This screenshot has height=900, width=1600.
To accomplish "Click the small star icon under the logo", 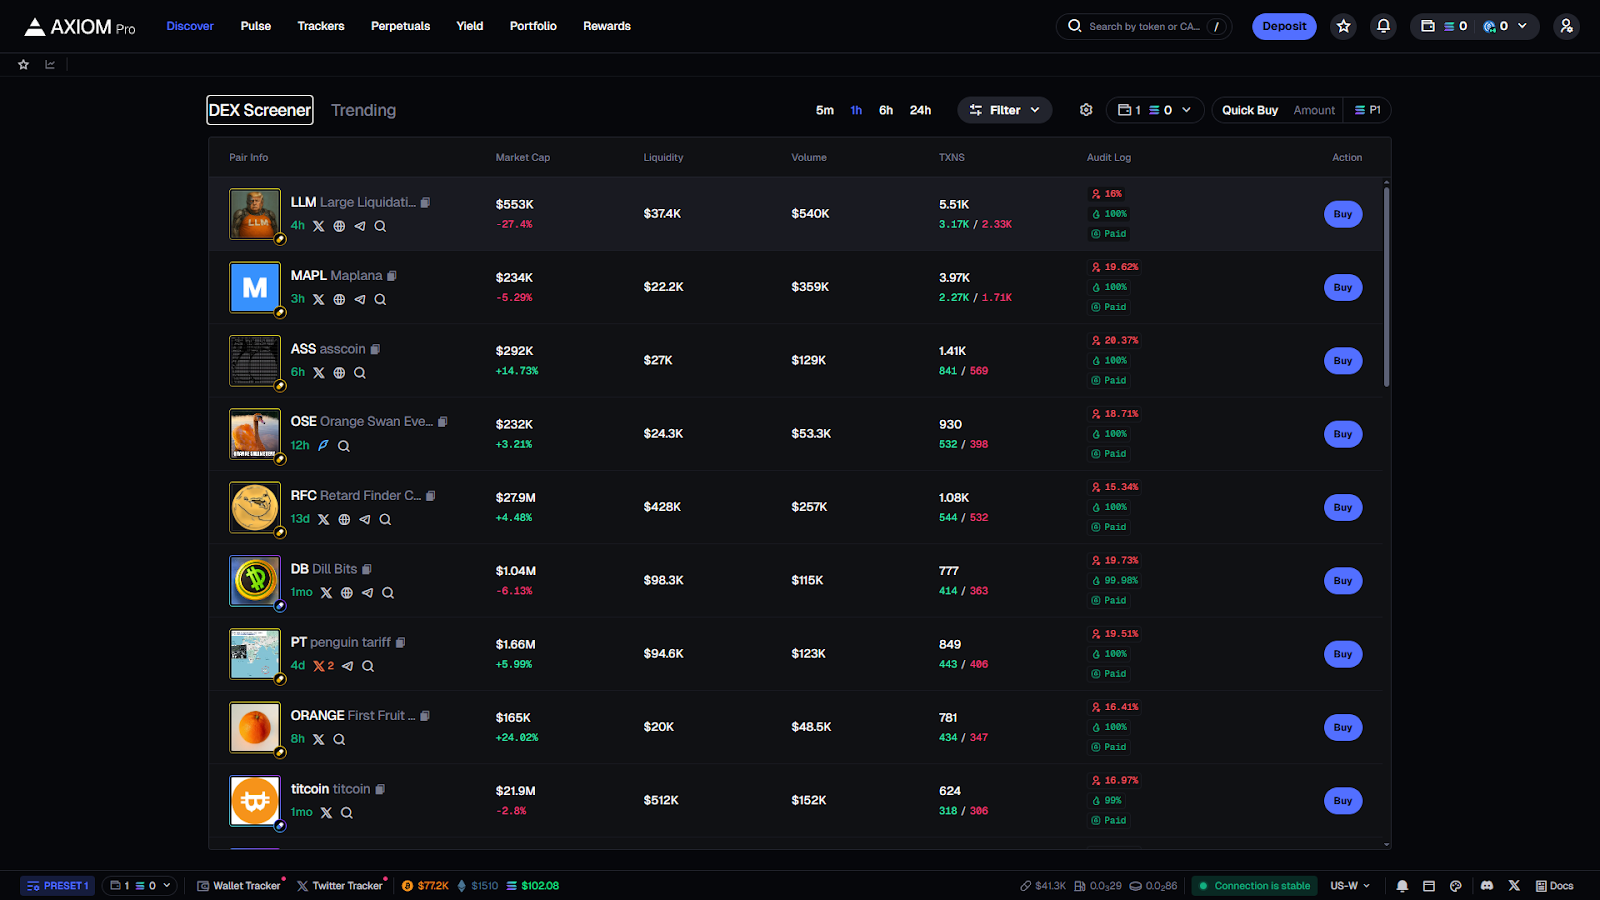I will (x=23, y=65).
